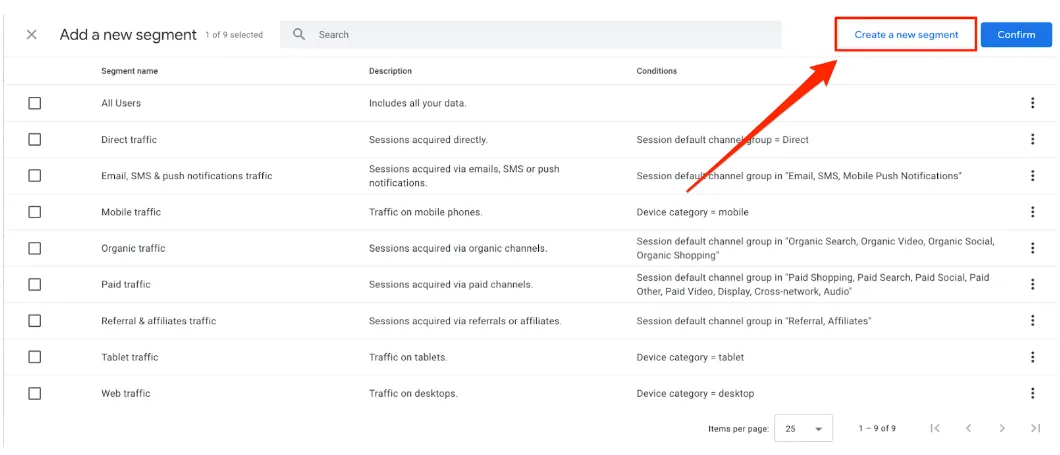Select the Direct traffic segment checkbox
This screenshot has height=455, width=1060.
coord(35,140)
